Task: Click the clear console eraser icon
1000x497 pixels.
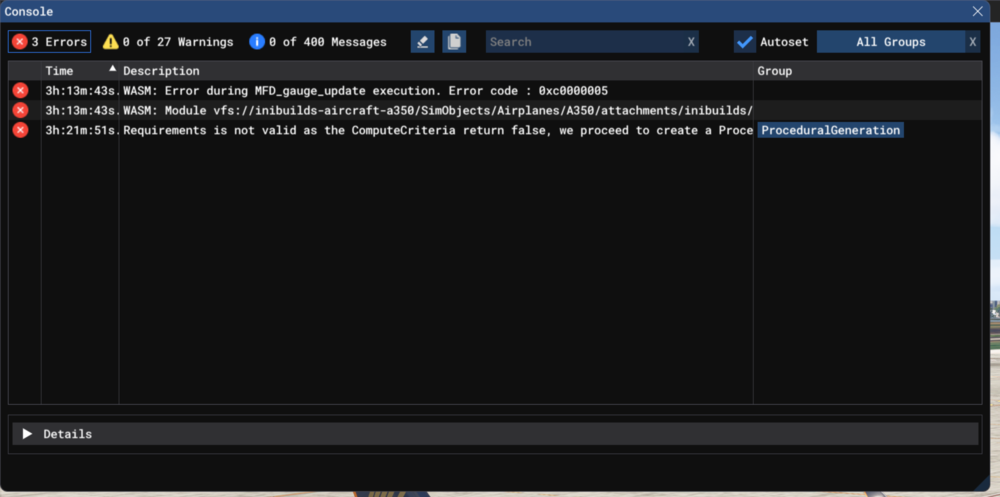Action: [422, 42]
